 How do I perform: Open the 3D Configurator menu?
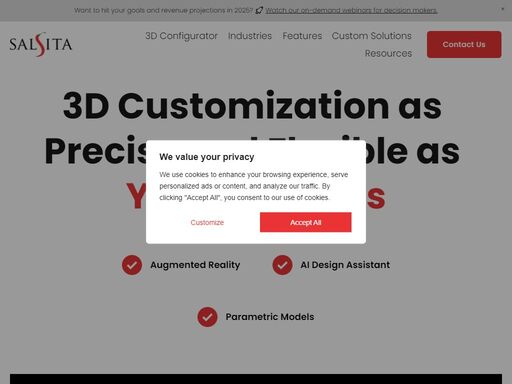[181, 36]
